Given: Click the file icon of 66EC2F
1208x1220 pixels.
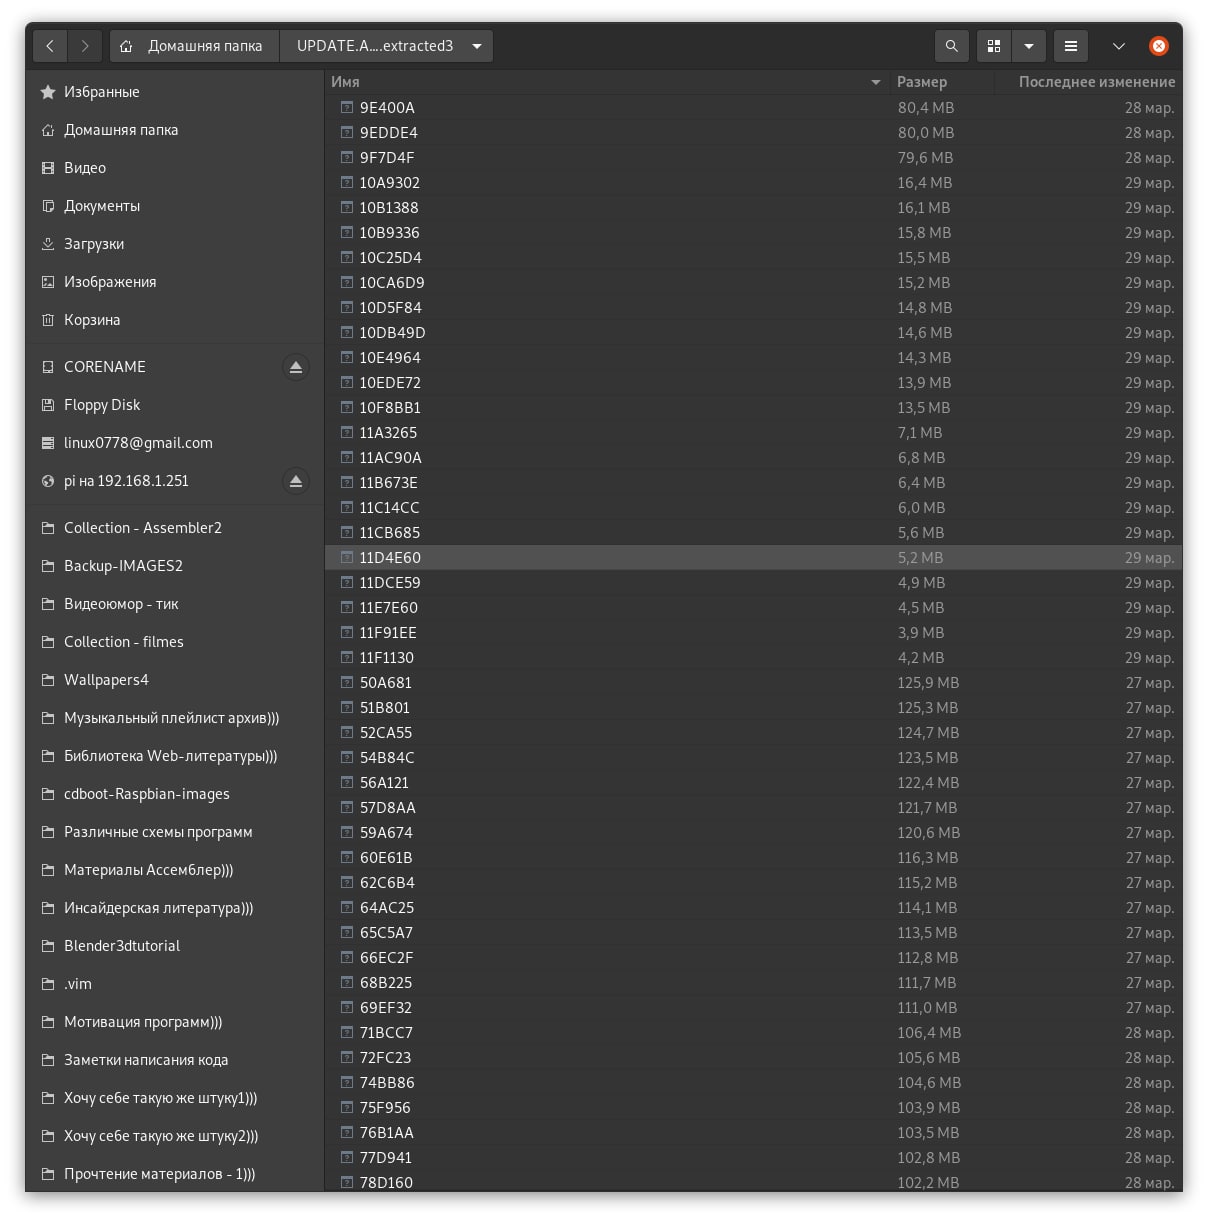Looking at the screenshot, I should click(347, 957).
